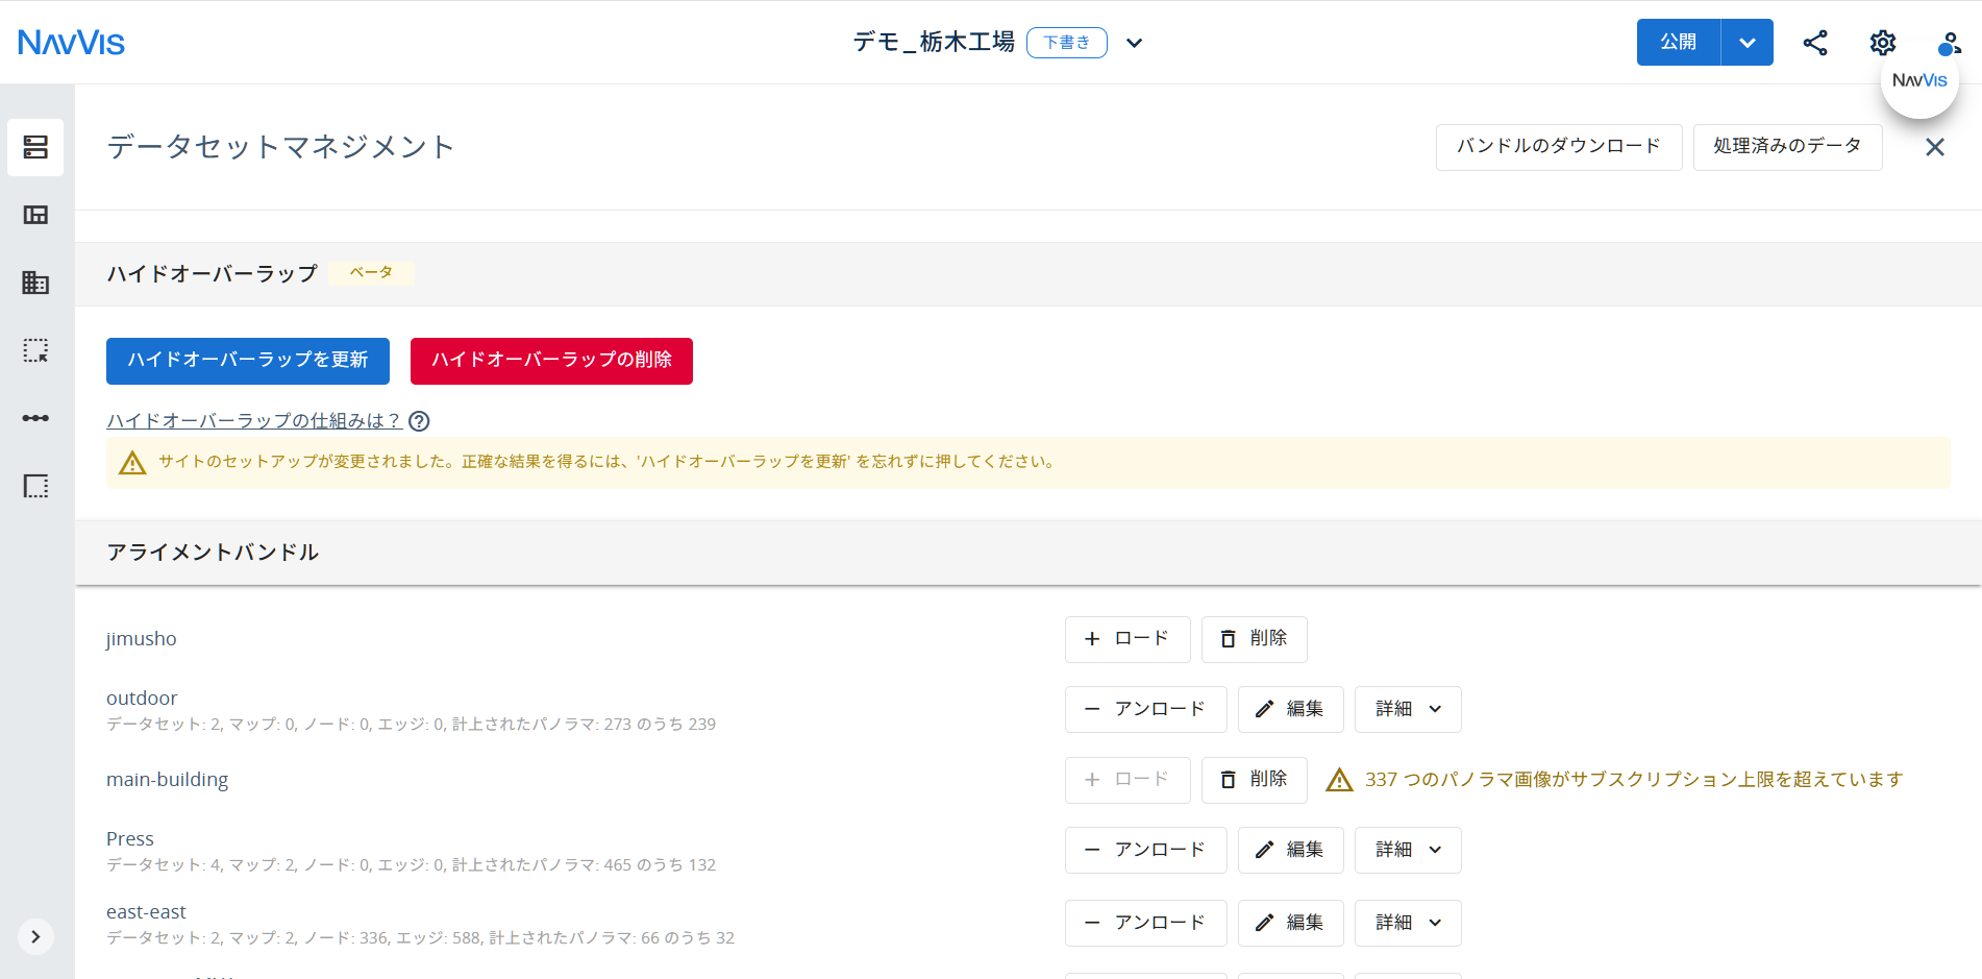Select the dashed selection area sidebar icon
Screen dimensions: 1982x979
(x=36, y=351)
